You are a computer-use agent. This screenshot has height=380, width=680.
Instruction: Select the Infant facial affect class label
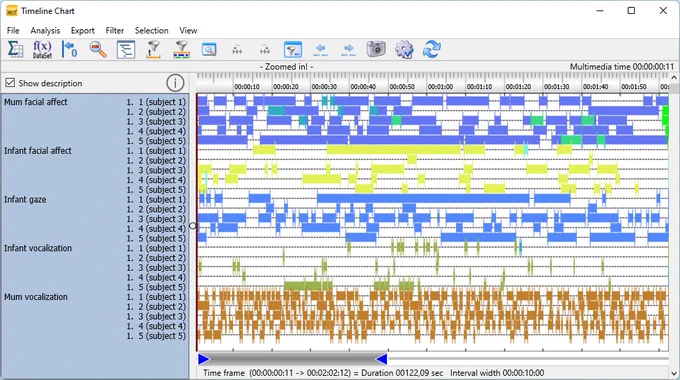[x=38, y=151]
